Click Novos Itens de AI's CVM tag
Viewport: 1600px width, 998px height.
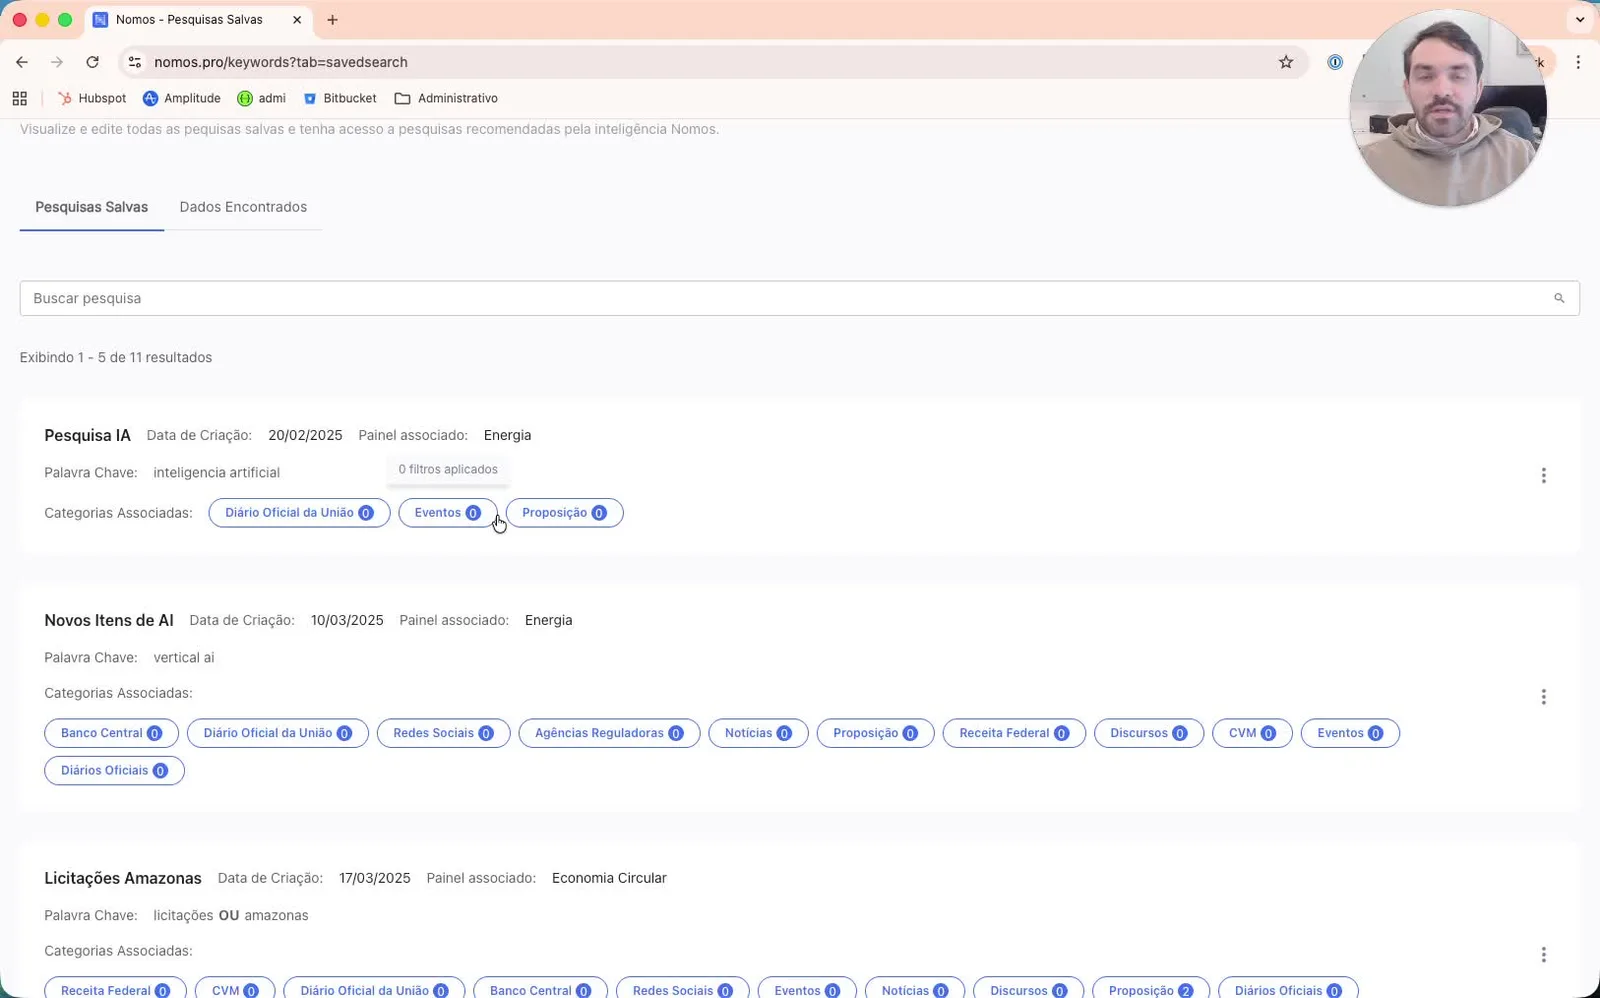(x=1252, y=733)
